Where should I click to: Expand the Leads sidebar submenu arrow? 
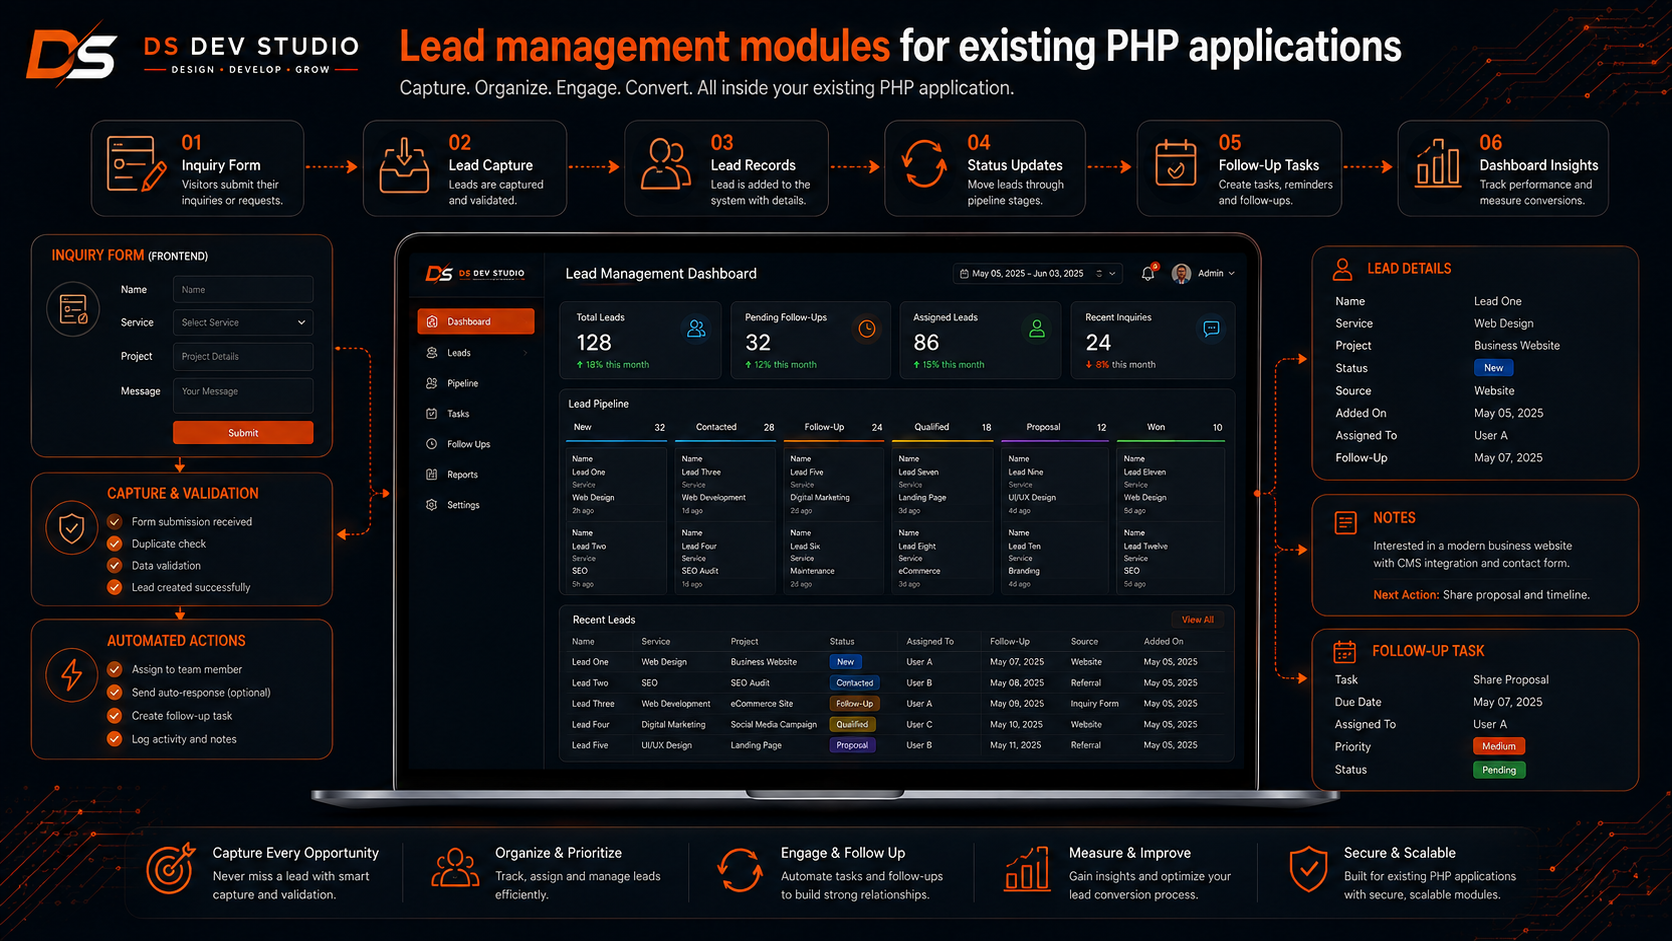(525, 353)
